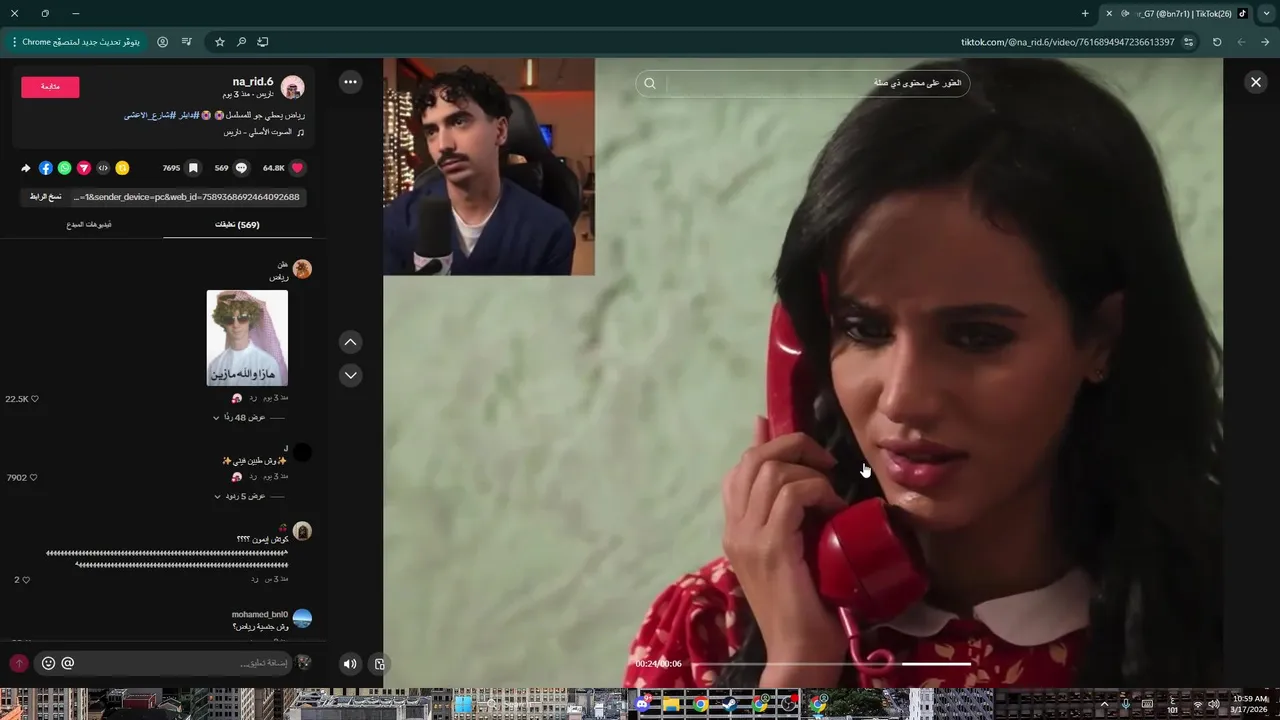Mute the video with the speaker icon

pos(349,663)
